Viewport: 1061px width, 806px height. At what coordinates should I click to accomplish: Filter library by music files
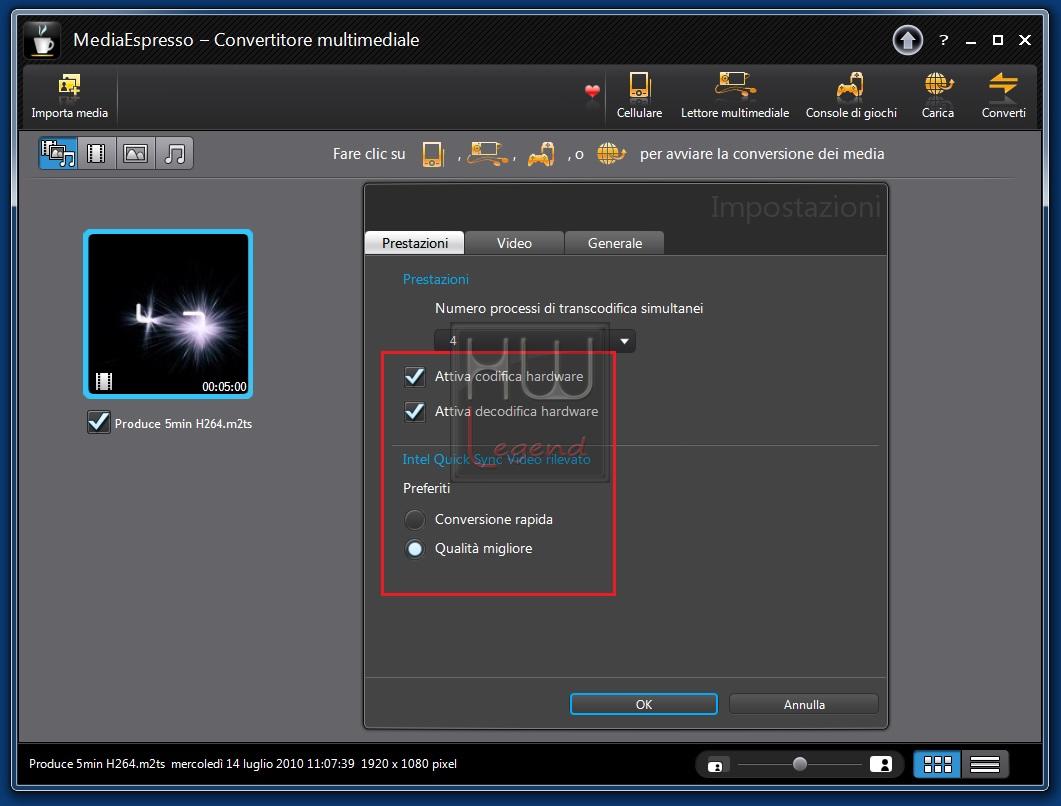click(x=175, y=154)
